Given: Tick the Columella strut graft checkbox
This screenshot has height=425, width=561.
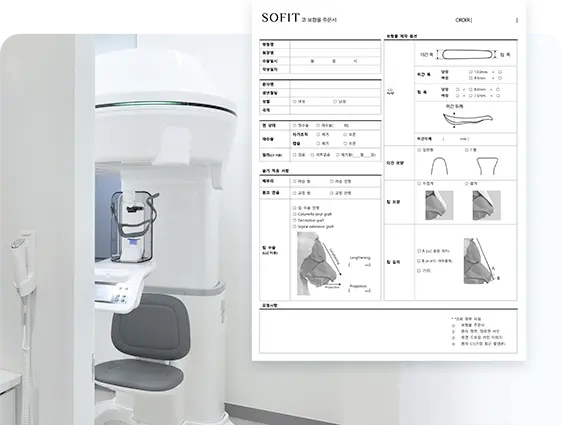Looking at the screenshot, I should (x=295, y=214).
